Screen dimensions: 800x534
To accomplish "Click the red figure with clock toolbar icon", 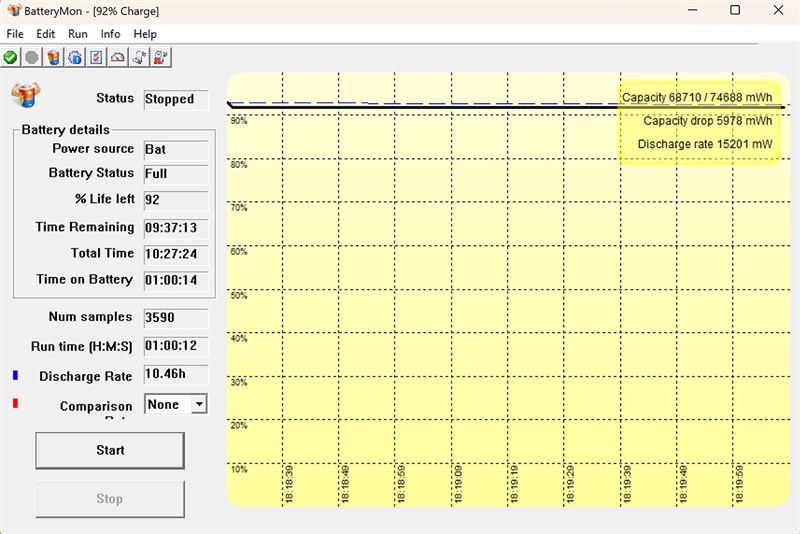I will click(x=161, y=57).
